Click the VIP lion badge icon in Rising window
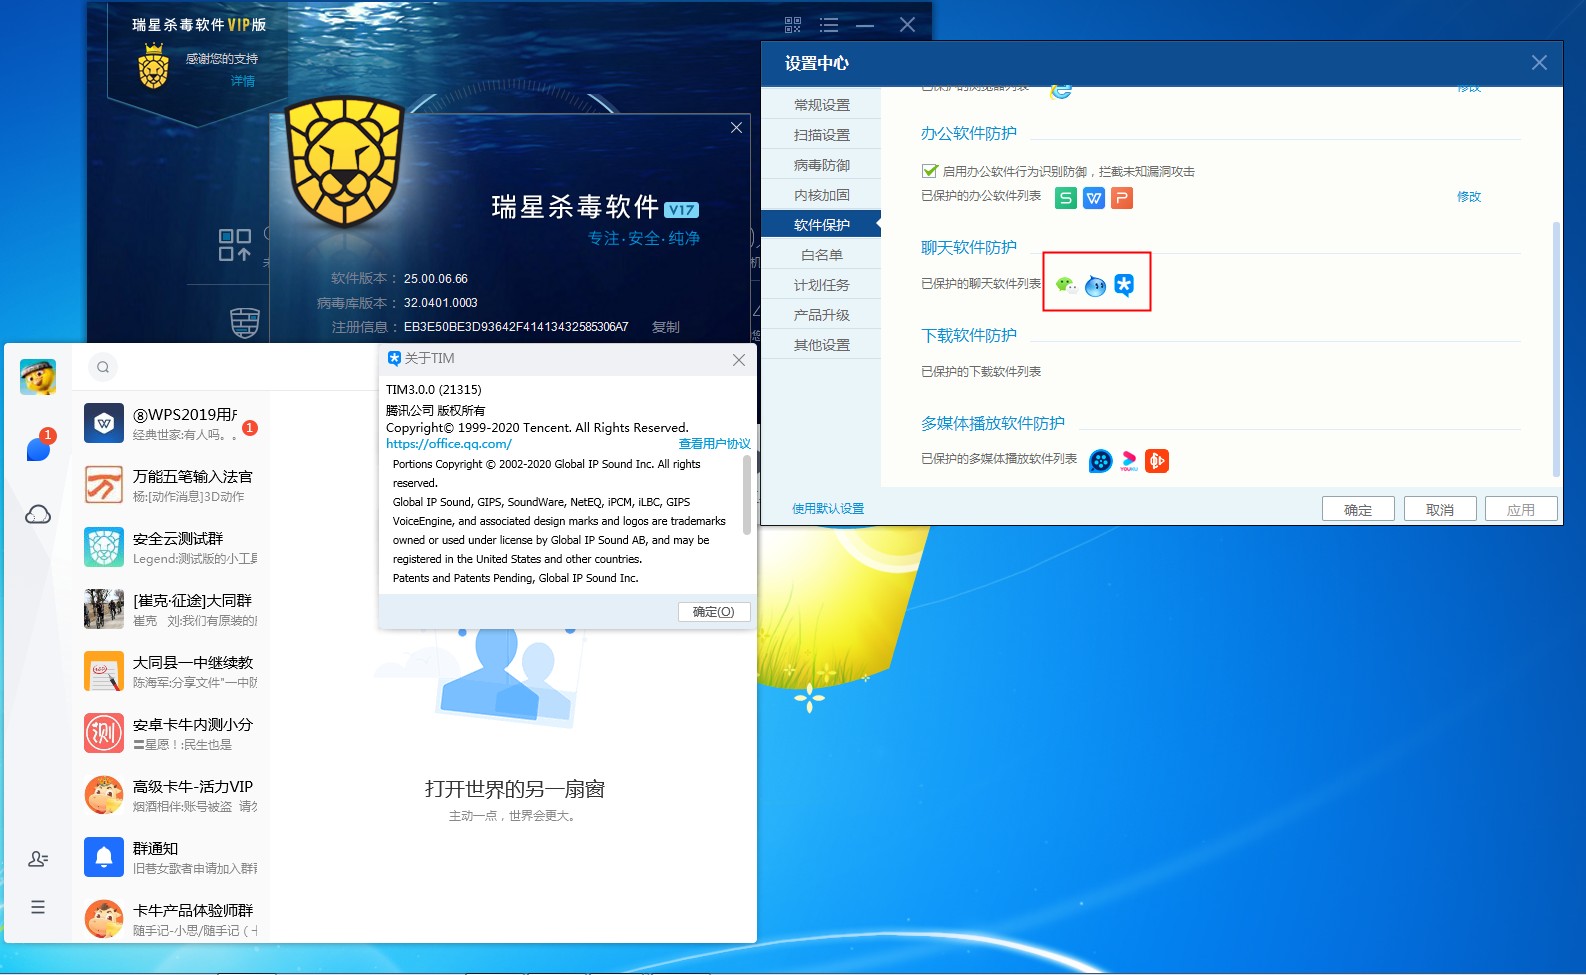The width and height of the screenshot is (1586, 975). [153, 66]
